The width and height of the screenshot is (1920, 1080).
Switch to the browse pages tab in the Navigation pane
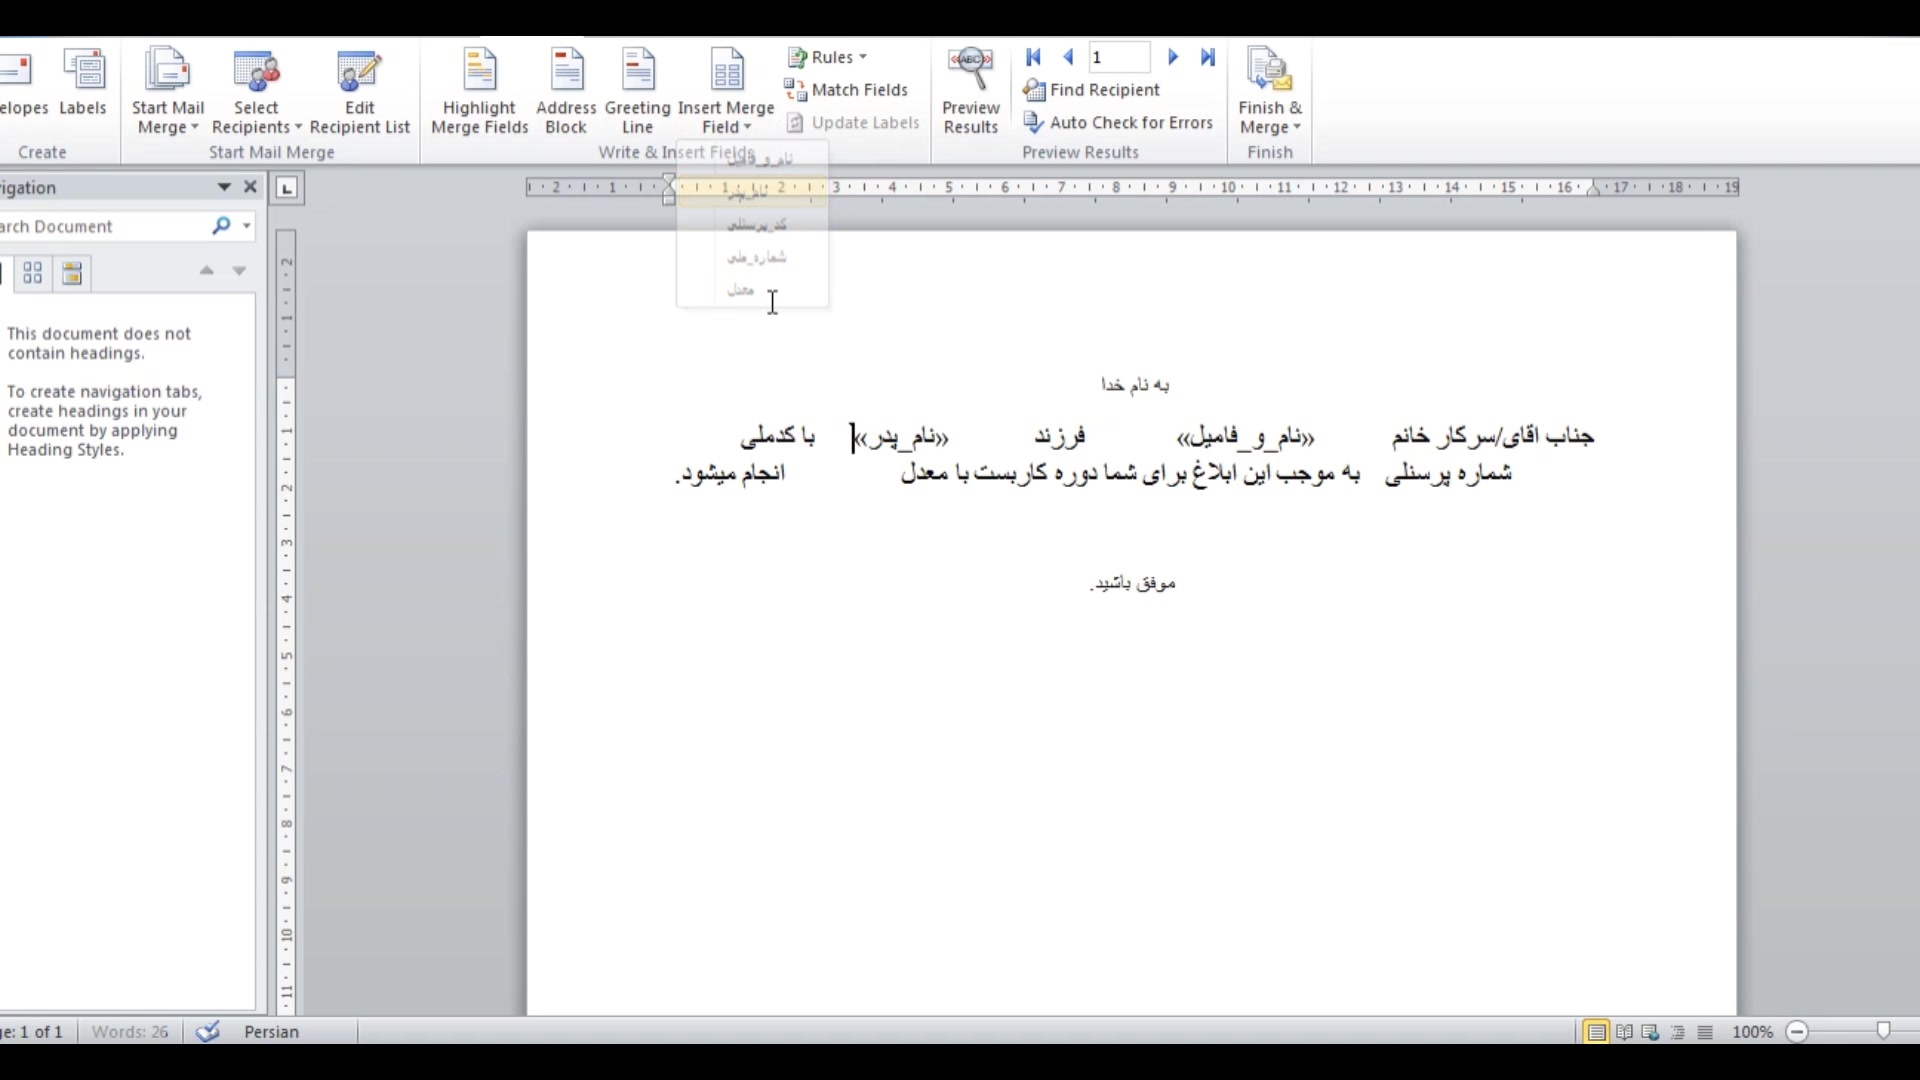(x=33, y=273)
